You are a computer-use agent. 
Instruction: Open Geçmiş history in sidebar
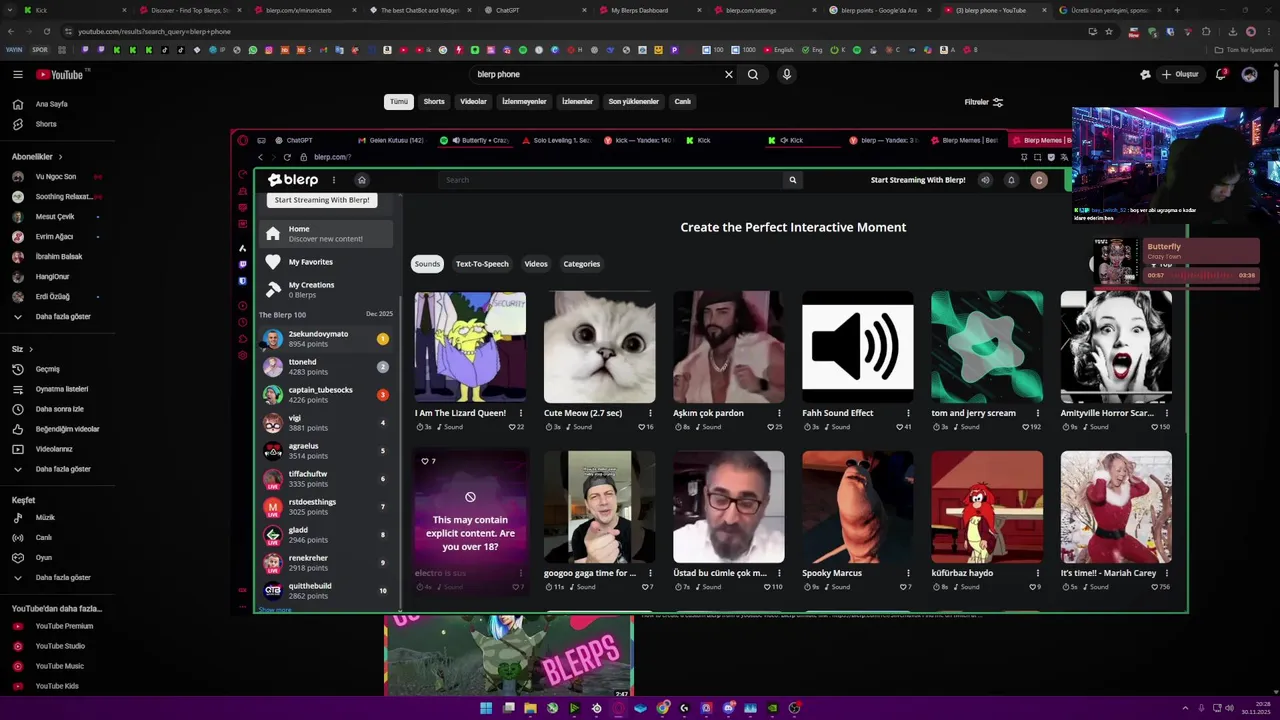(48, 369)
